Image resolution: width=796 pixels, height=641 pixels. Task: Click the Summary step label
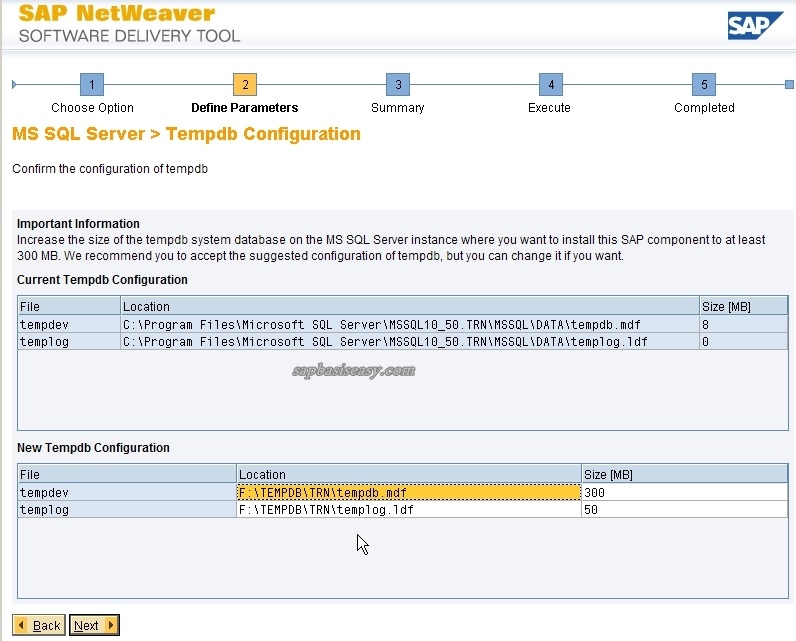397,108
